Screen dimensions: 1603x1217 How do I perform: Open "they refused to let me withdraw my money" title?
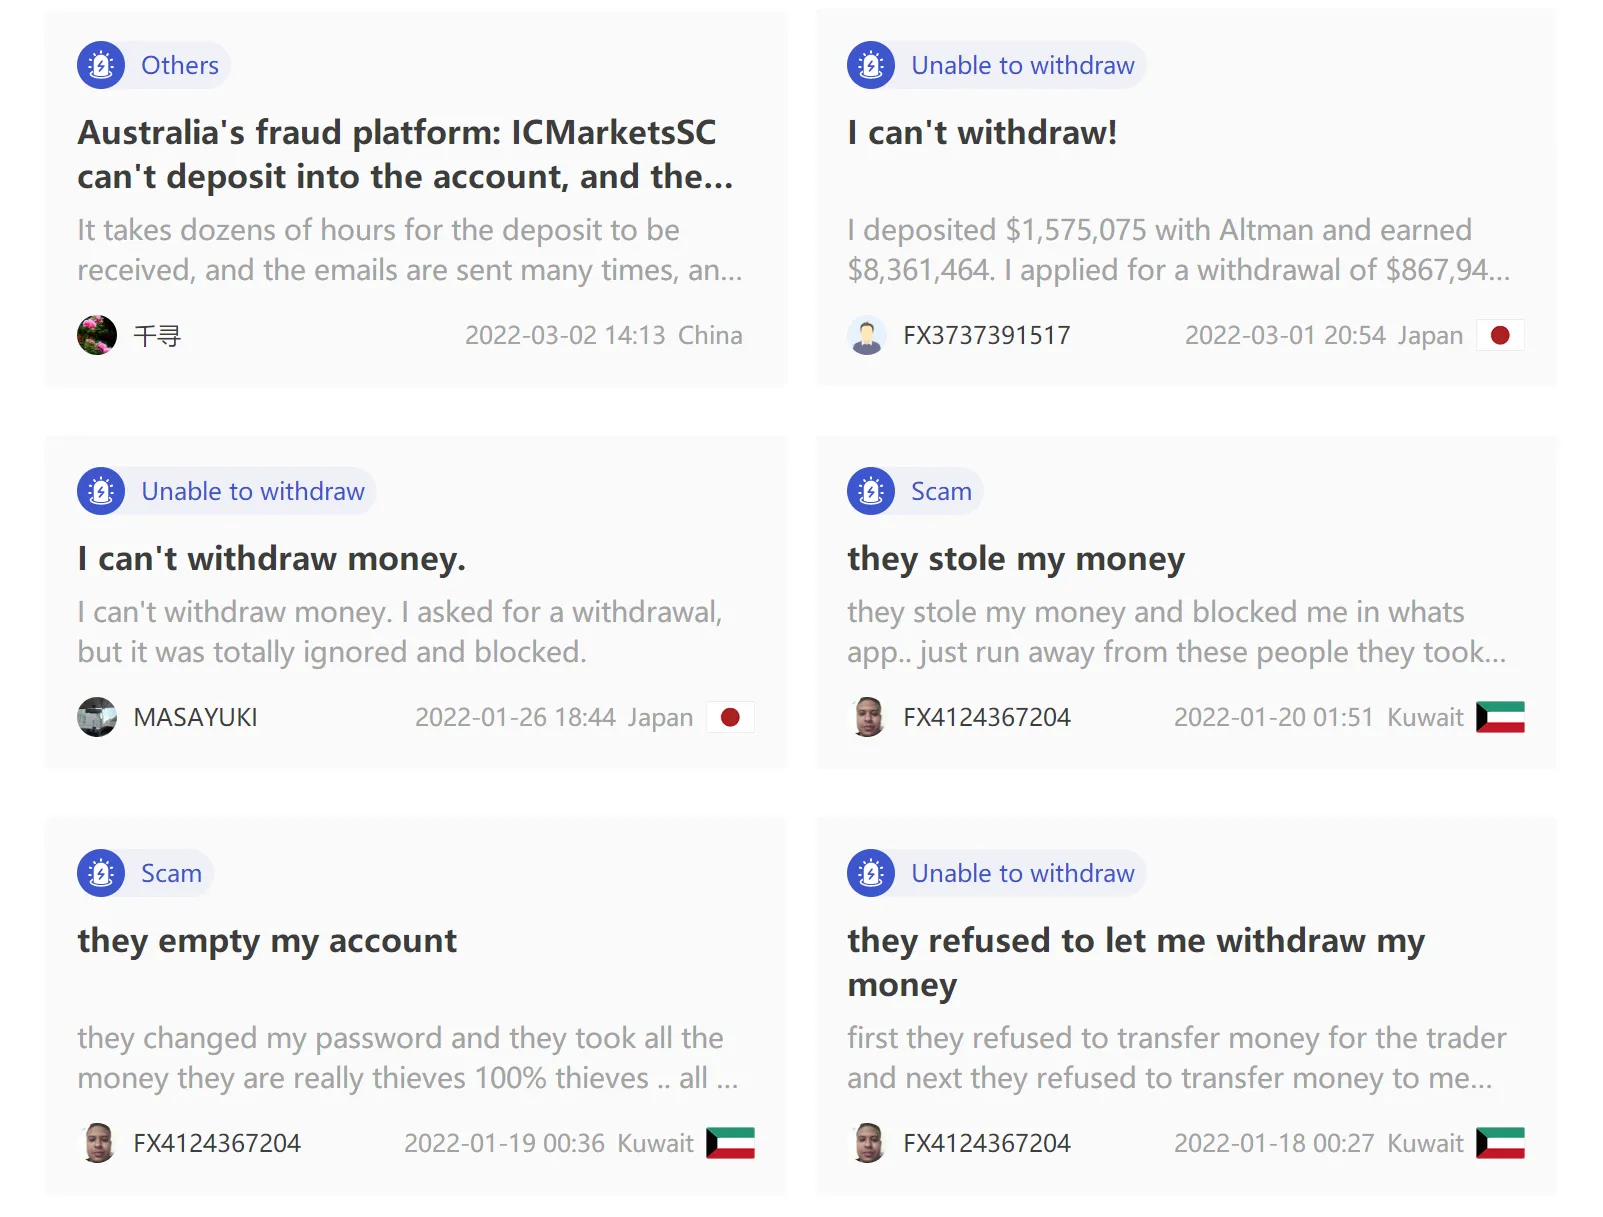[x=1136, y=962]
